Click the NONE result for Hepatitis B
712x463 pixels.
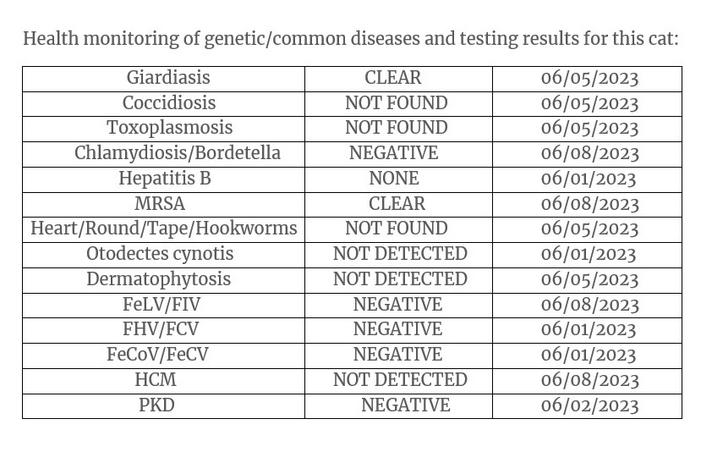tap(394, 178)
